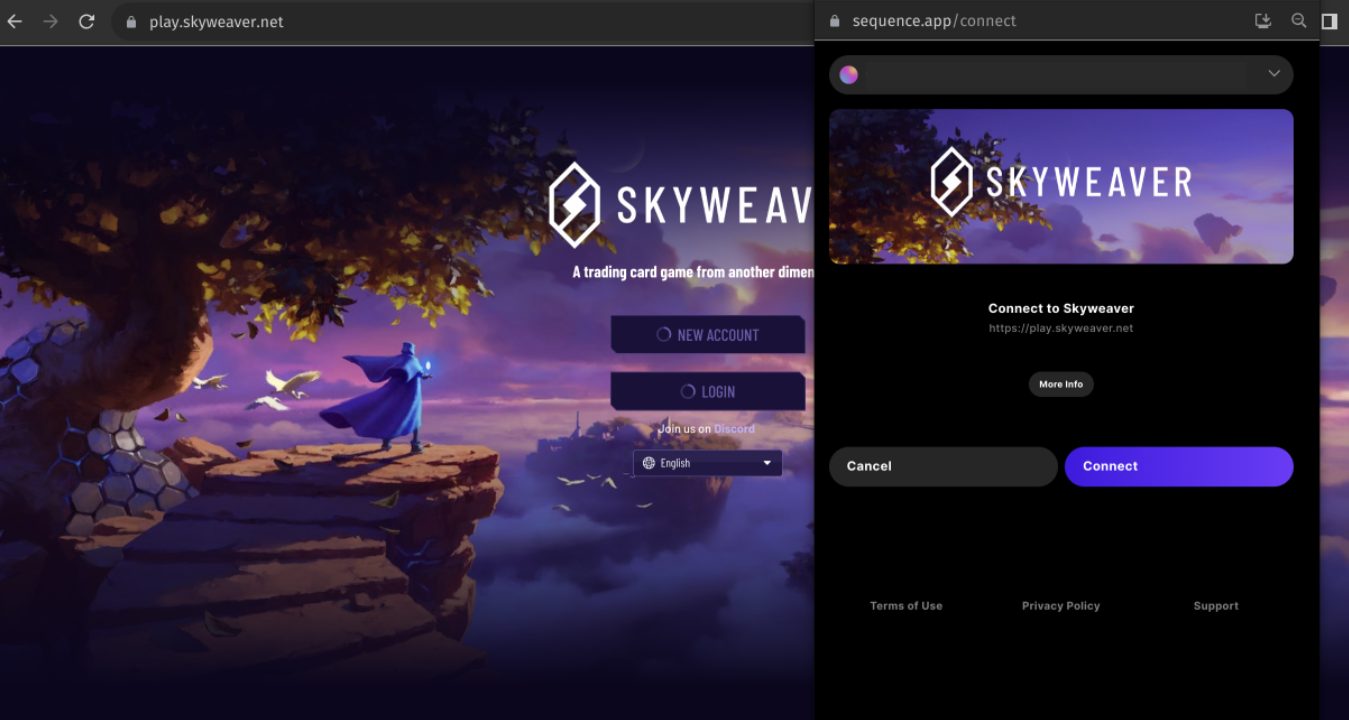
Task: Open the browser side panel icon
Action: coord(1329,21)
